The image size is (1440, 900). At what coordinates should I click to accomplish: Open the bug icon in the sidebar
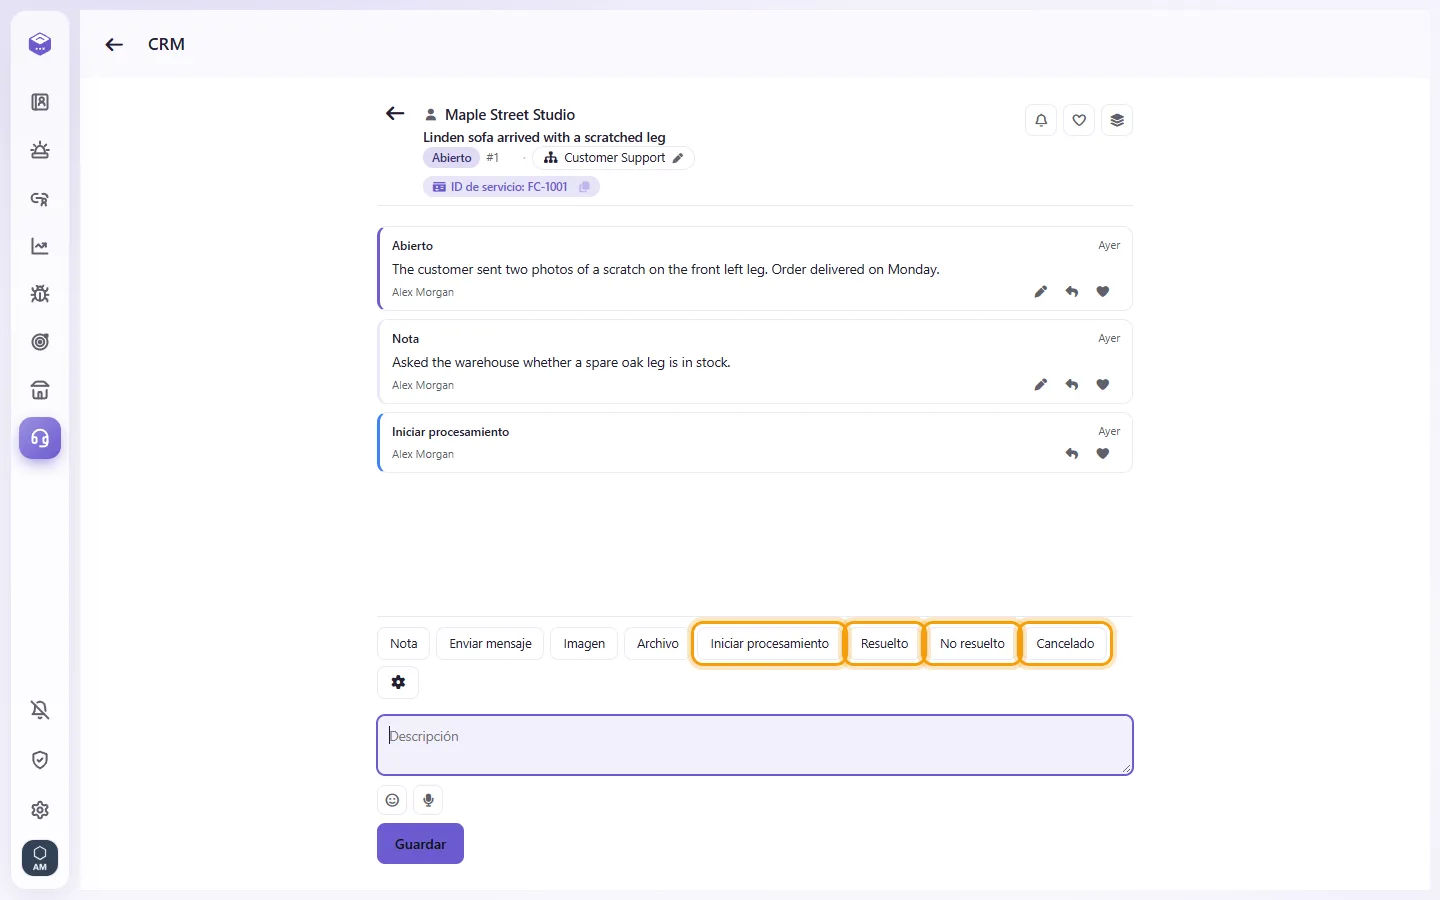coord(40,294)
